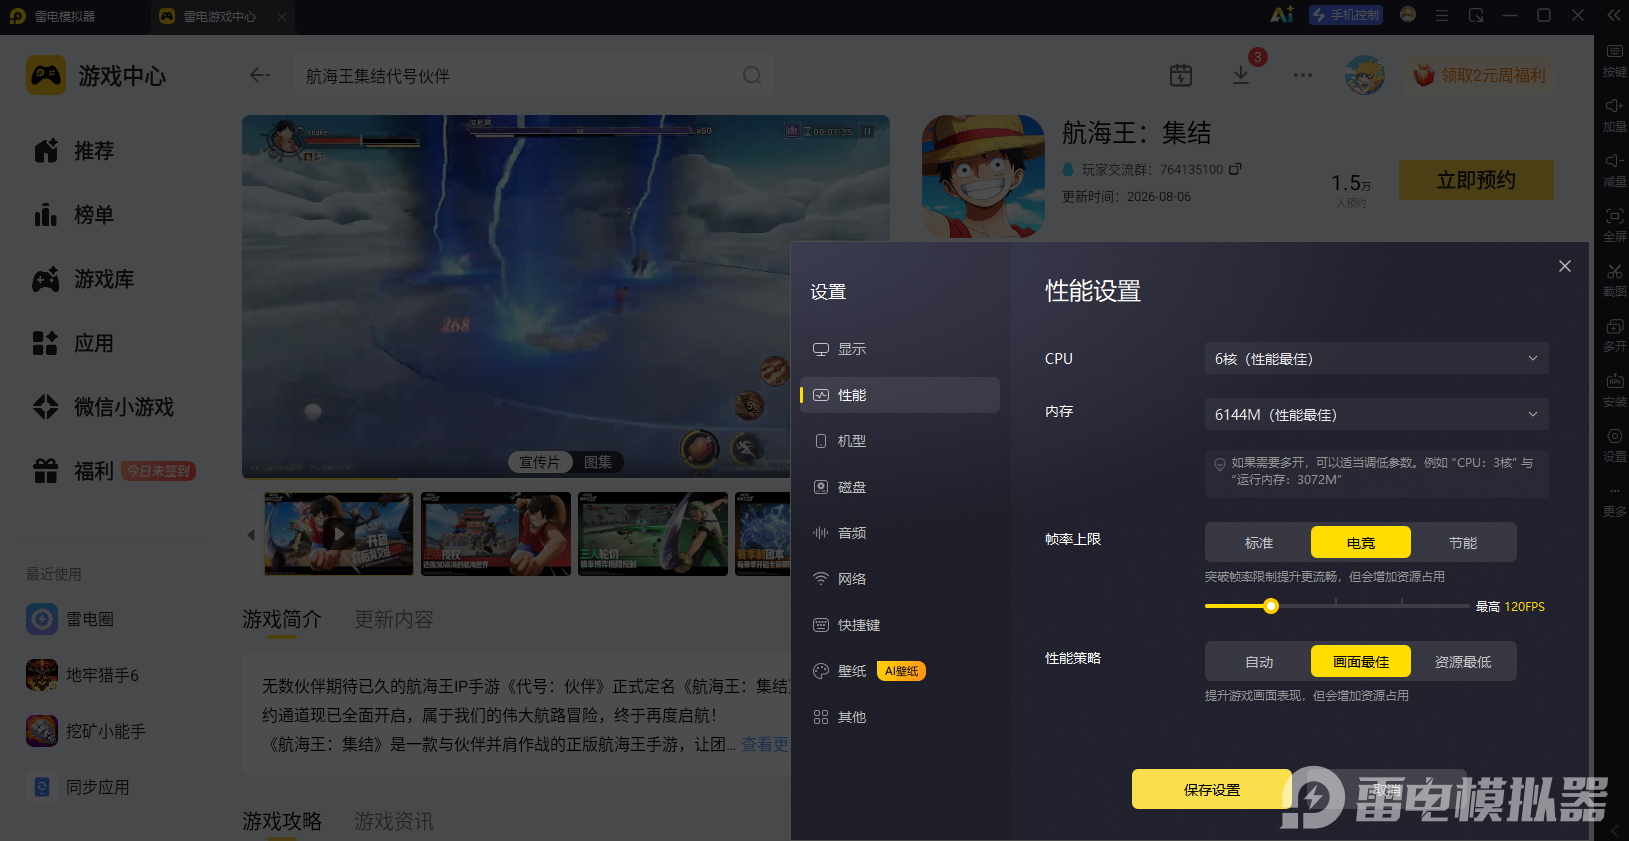Open the 福利 gift section
This screenshot has width=1629, height=841.
74,471
